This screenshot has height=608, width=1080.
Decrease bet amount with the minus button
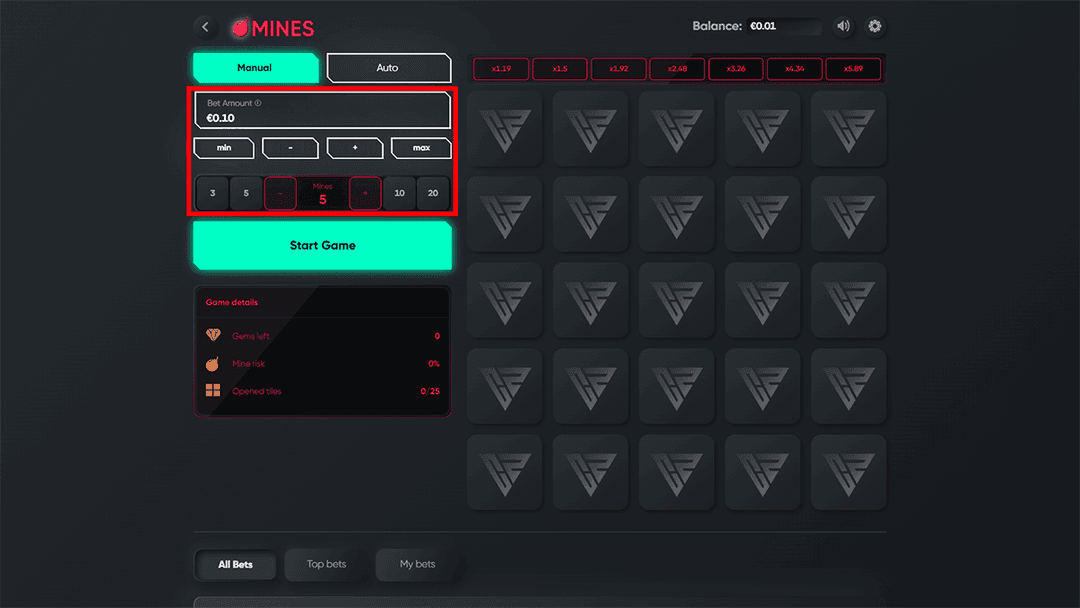[x=290, y=147]
